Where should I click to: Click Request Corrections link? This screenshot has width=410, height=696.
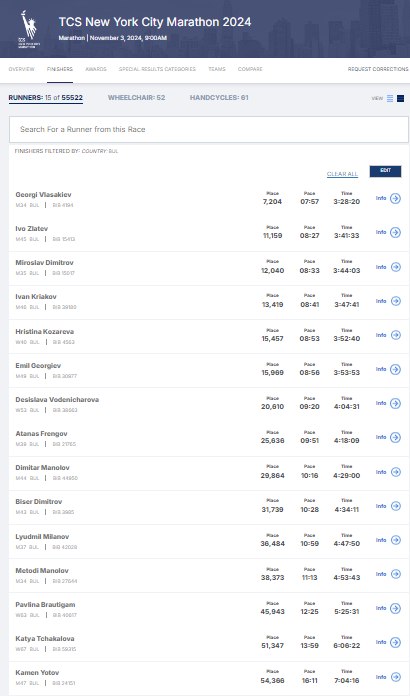pyautogui.click(x=378, y=69)
